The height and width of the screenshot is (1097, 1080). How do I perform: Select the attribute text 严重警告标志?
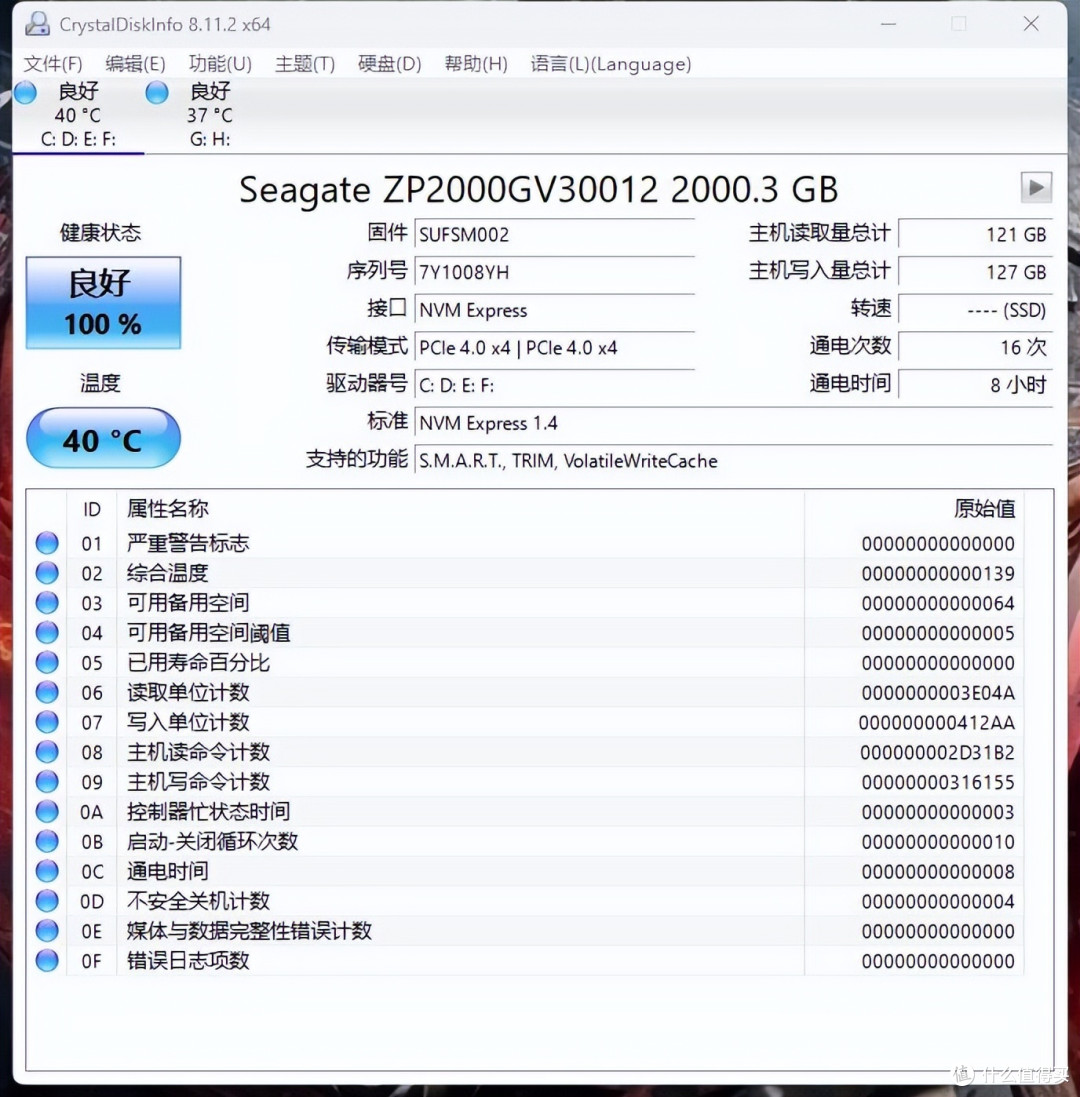pos(188,543)
